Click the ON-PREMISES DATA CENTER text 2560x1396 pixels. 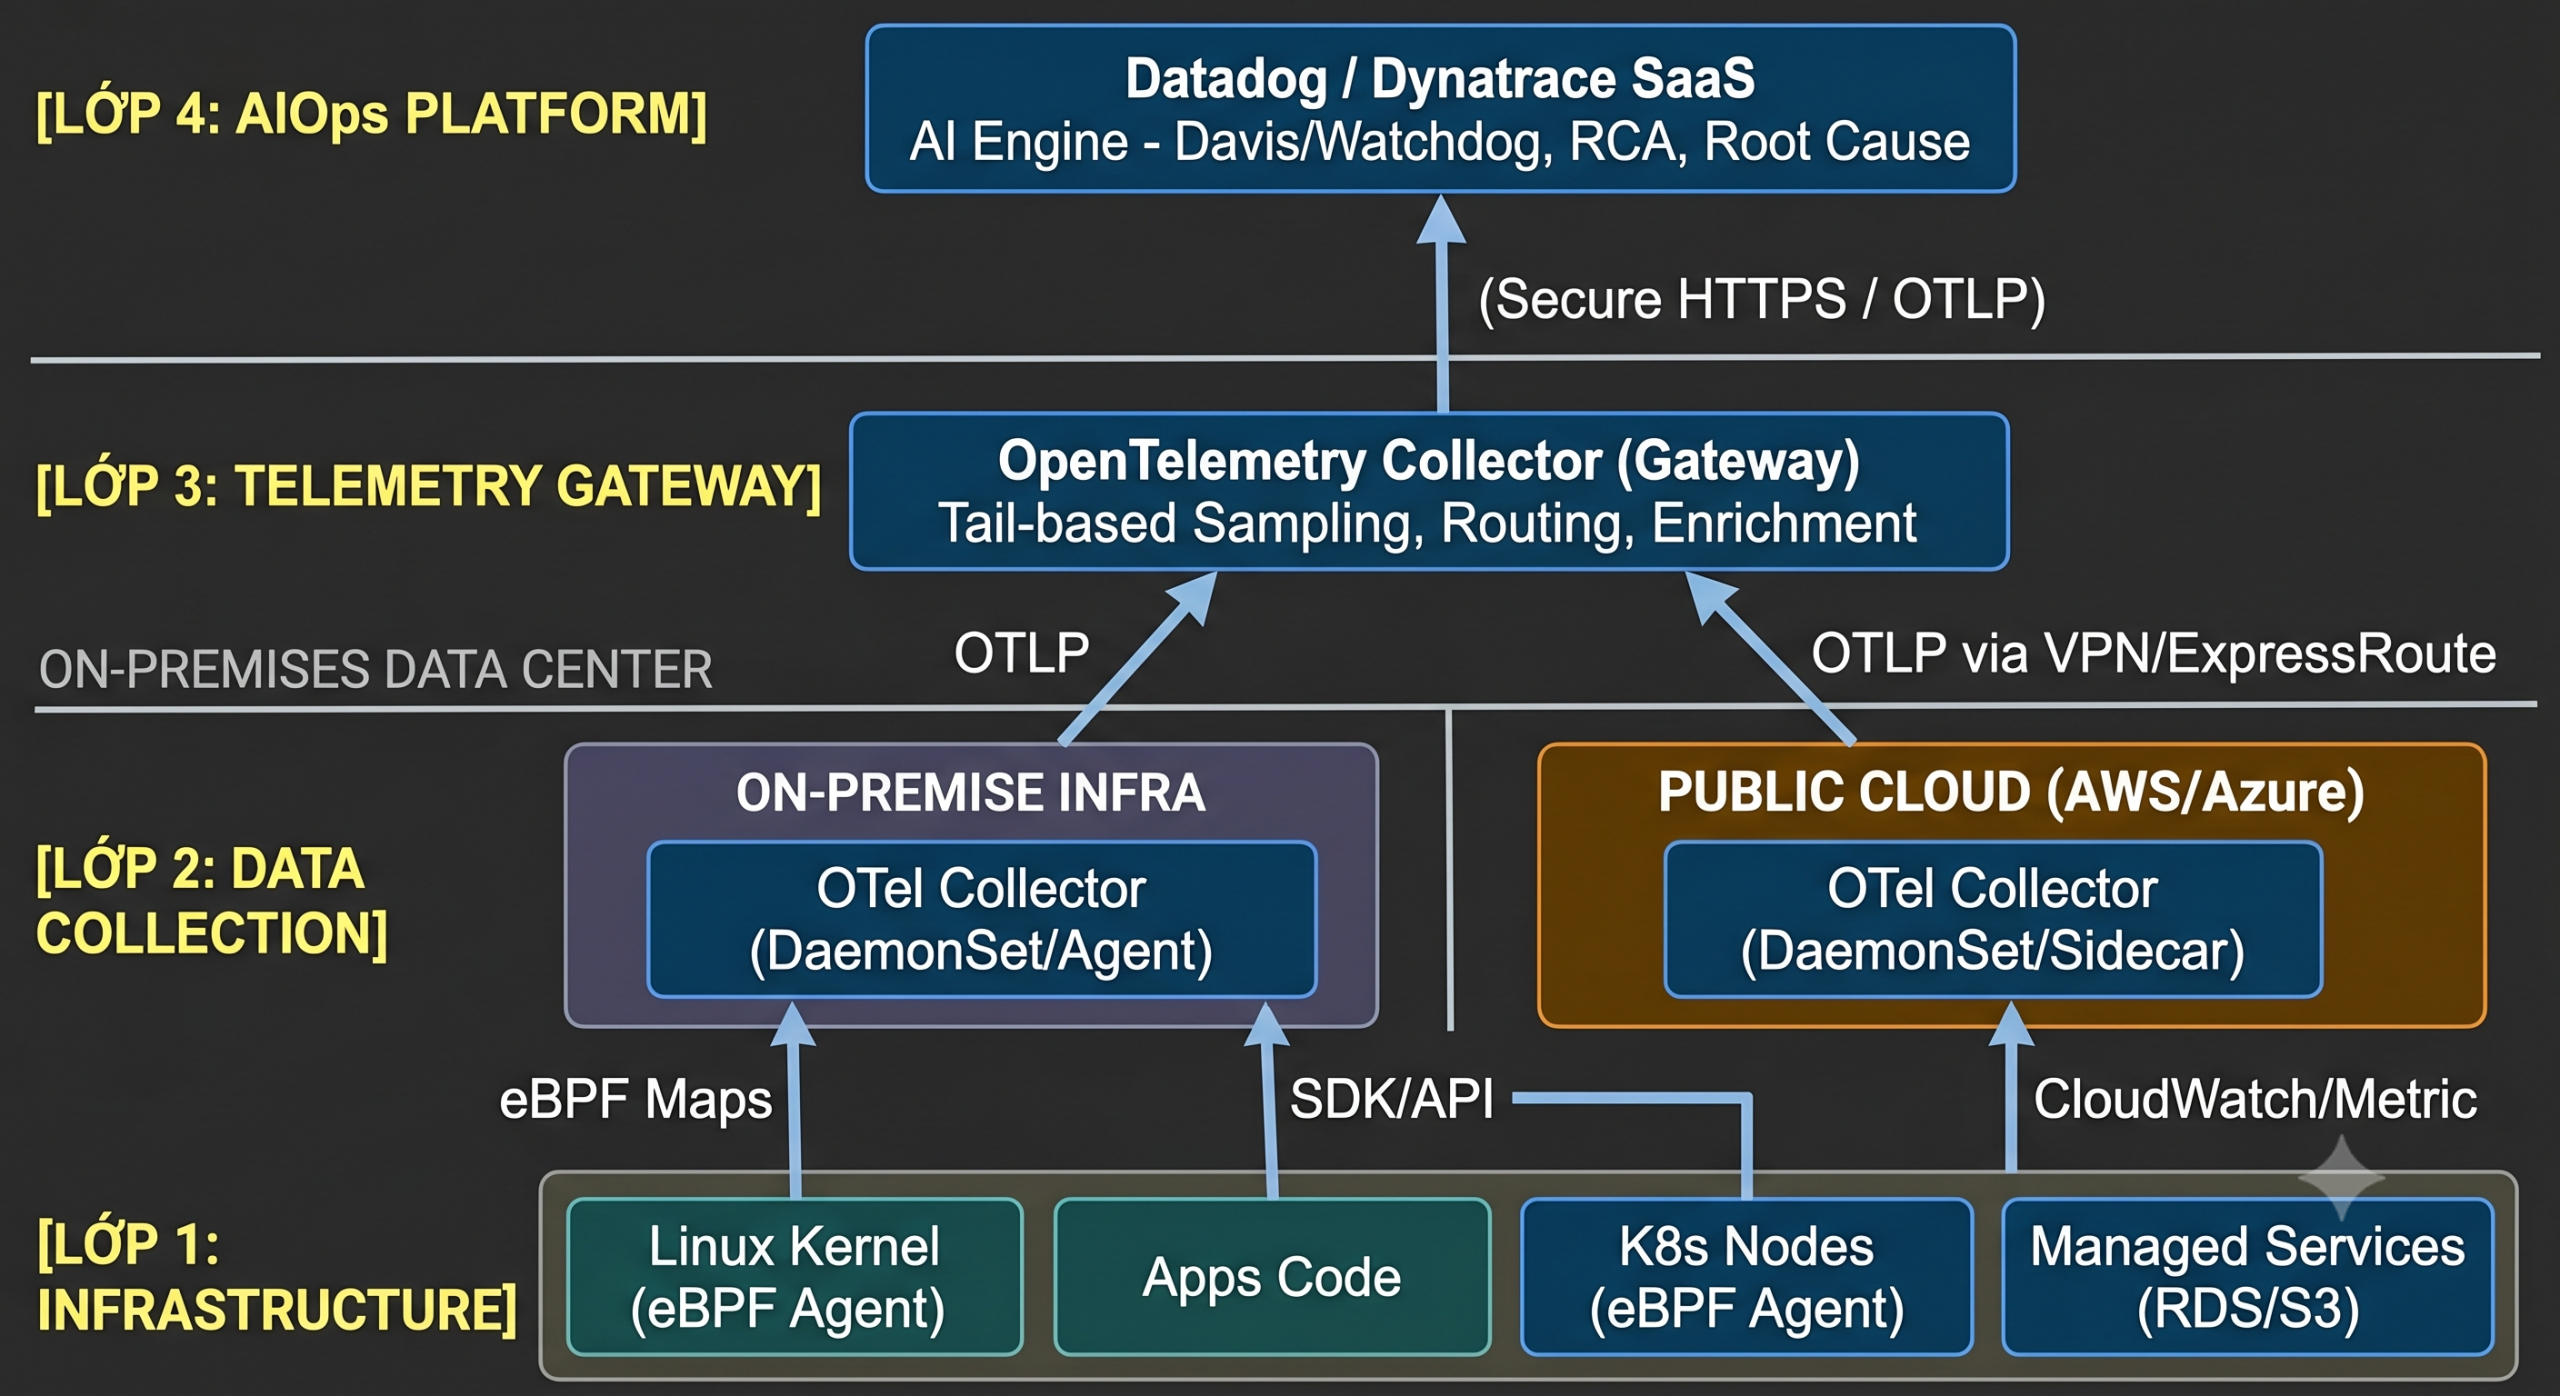click(375, 669)
